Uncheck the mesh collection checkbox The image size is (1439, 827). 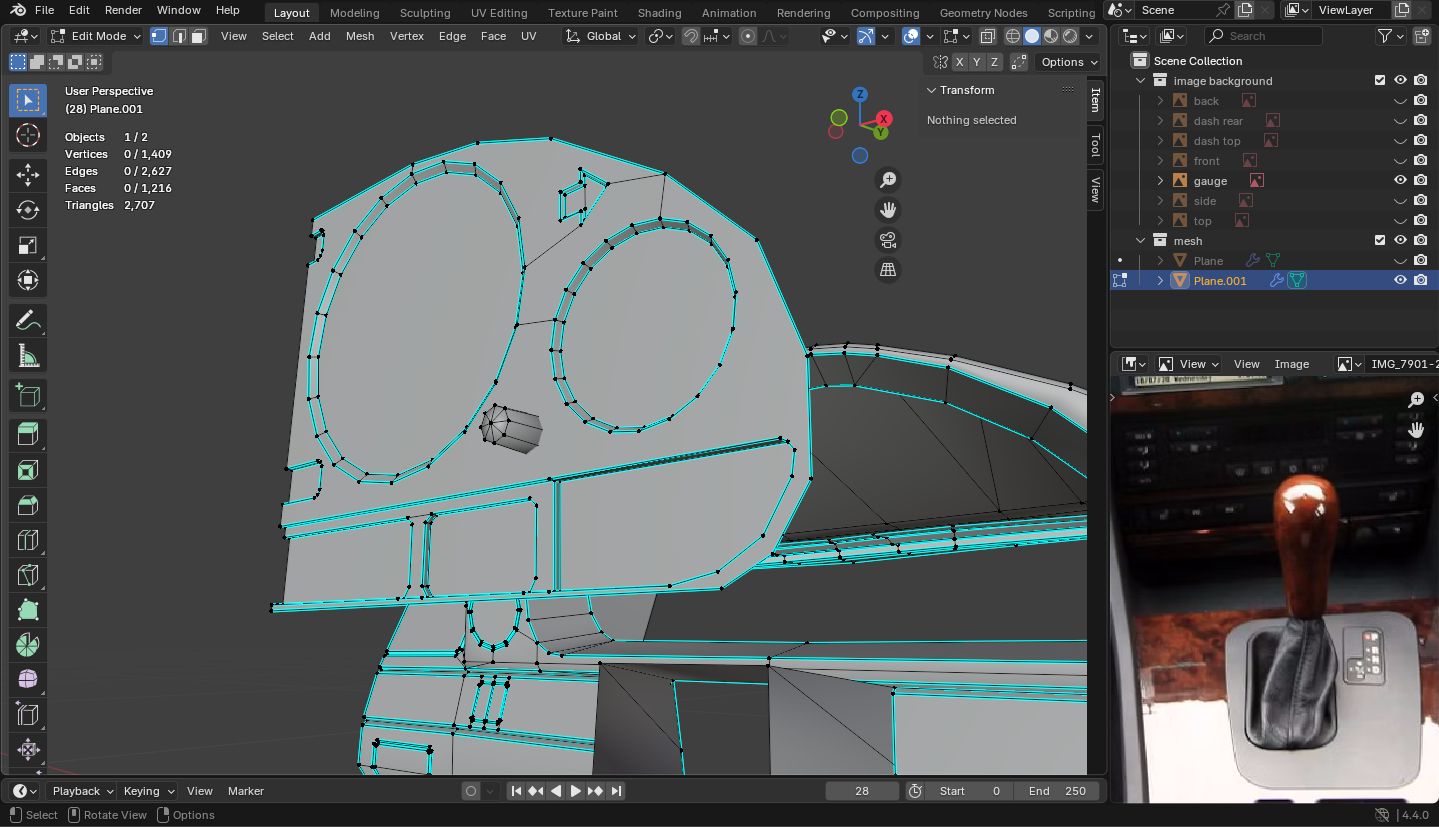coord(1380,241)
